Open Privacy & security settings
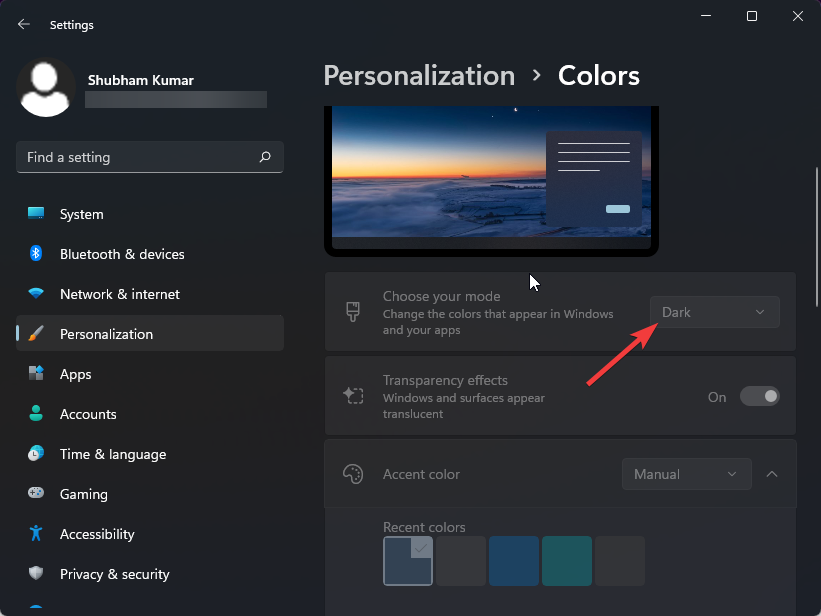The image size is (821, 616). 150,574
